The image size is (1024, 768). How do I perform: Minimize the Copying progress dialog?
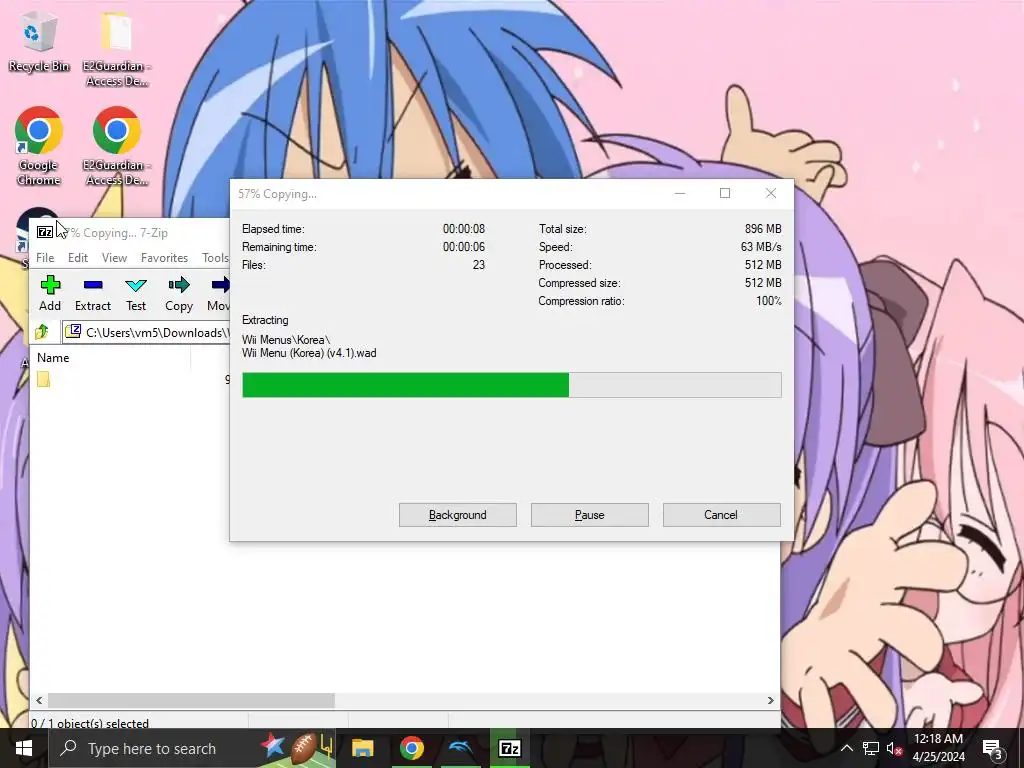click(680, 193)
